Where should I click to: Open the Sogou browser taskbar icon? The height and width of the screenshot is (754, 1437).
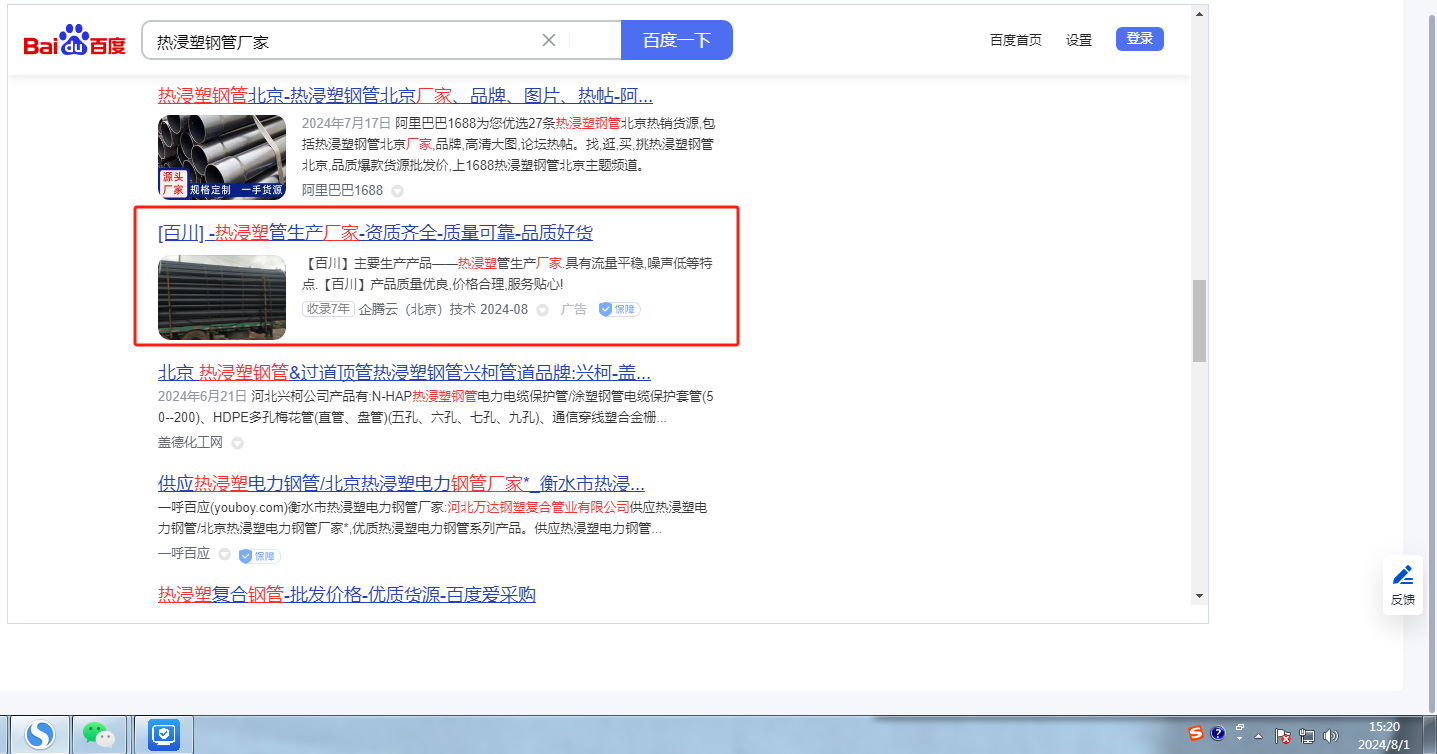[x=40, y=735]
